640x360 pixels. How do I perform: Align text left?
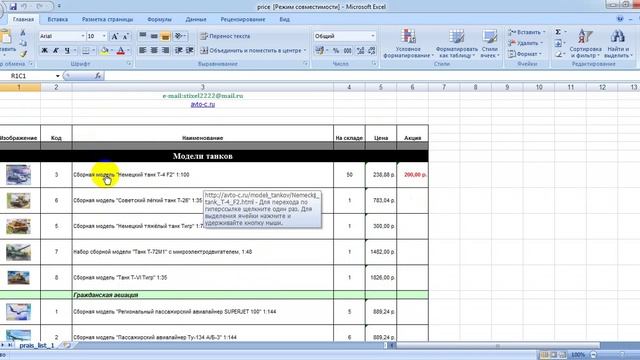(142, 51)
